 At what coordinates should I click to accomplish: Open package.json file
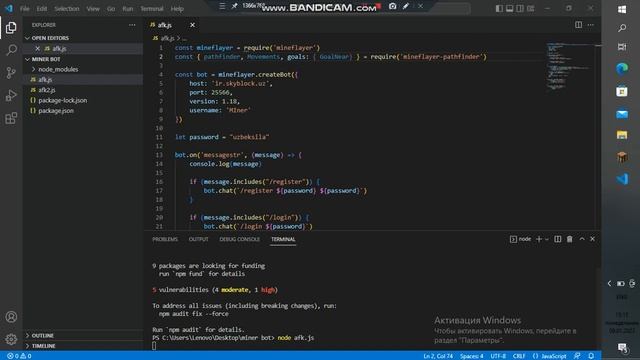[x=83, y=111]
